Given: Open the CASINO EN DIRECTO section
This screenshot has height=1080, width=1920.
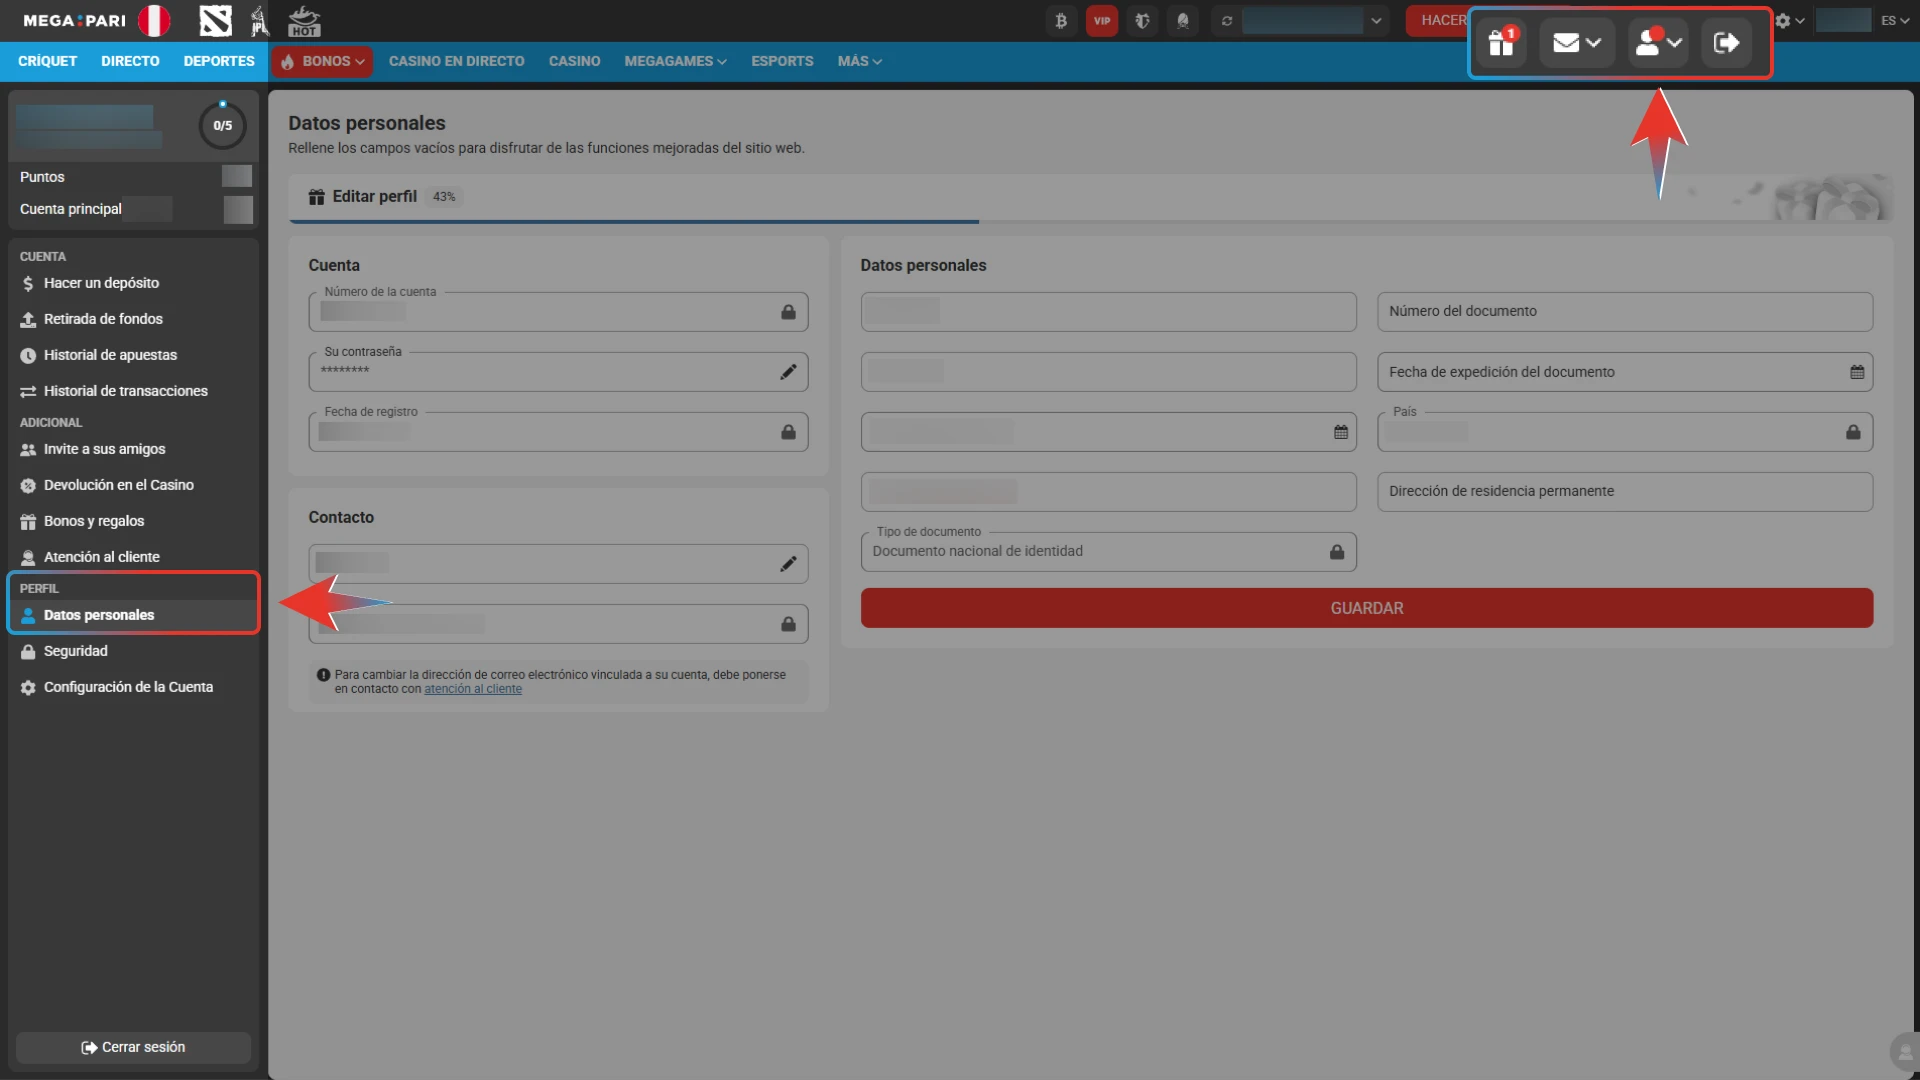Looking at the screenshot, I should (x=456, y=61).
